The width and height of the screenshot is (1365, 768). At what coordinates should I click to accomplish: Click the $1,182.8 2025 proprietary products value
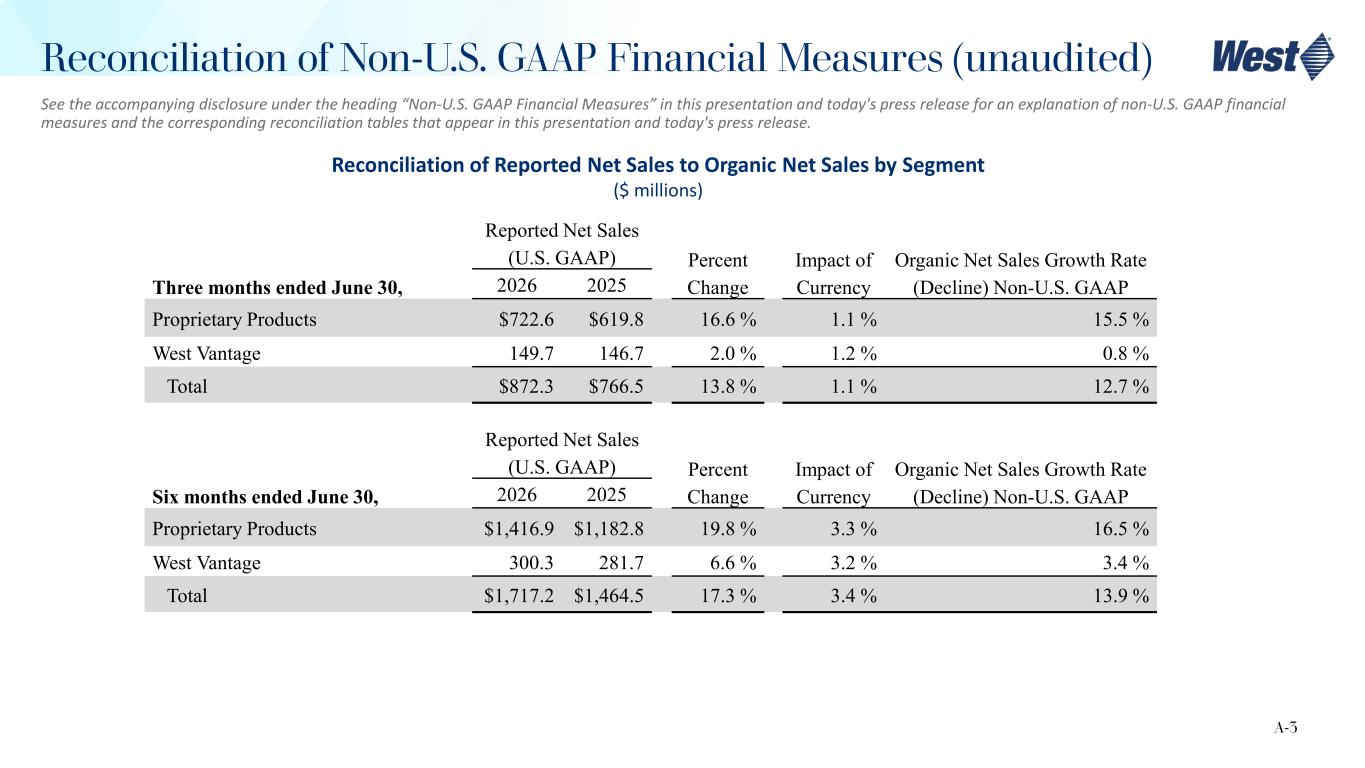click(x=610, y=530)
